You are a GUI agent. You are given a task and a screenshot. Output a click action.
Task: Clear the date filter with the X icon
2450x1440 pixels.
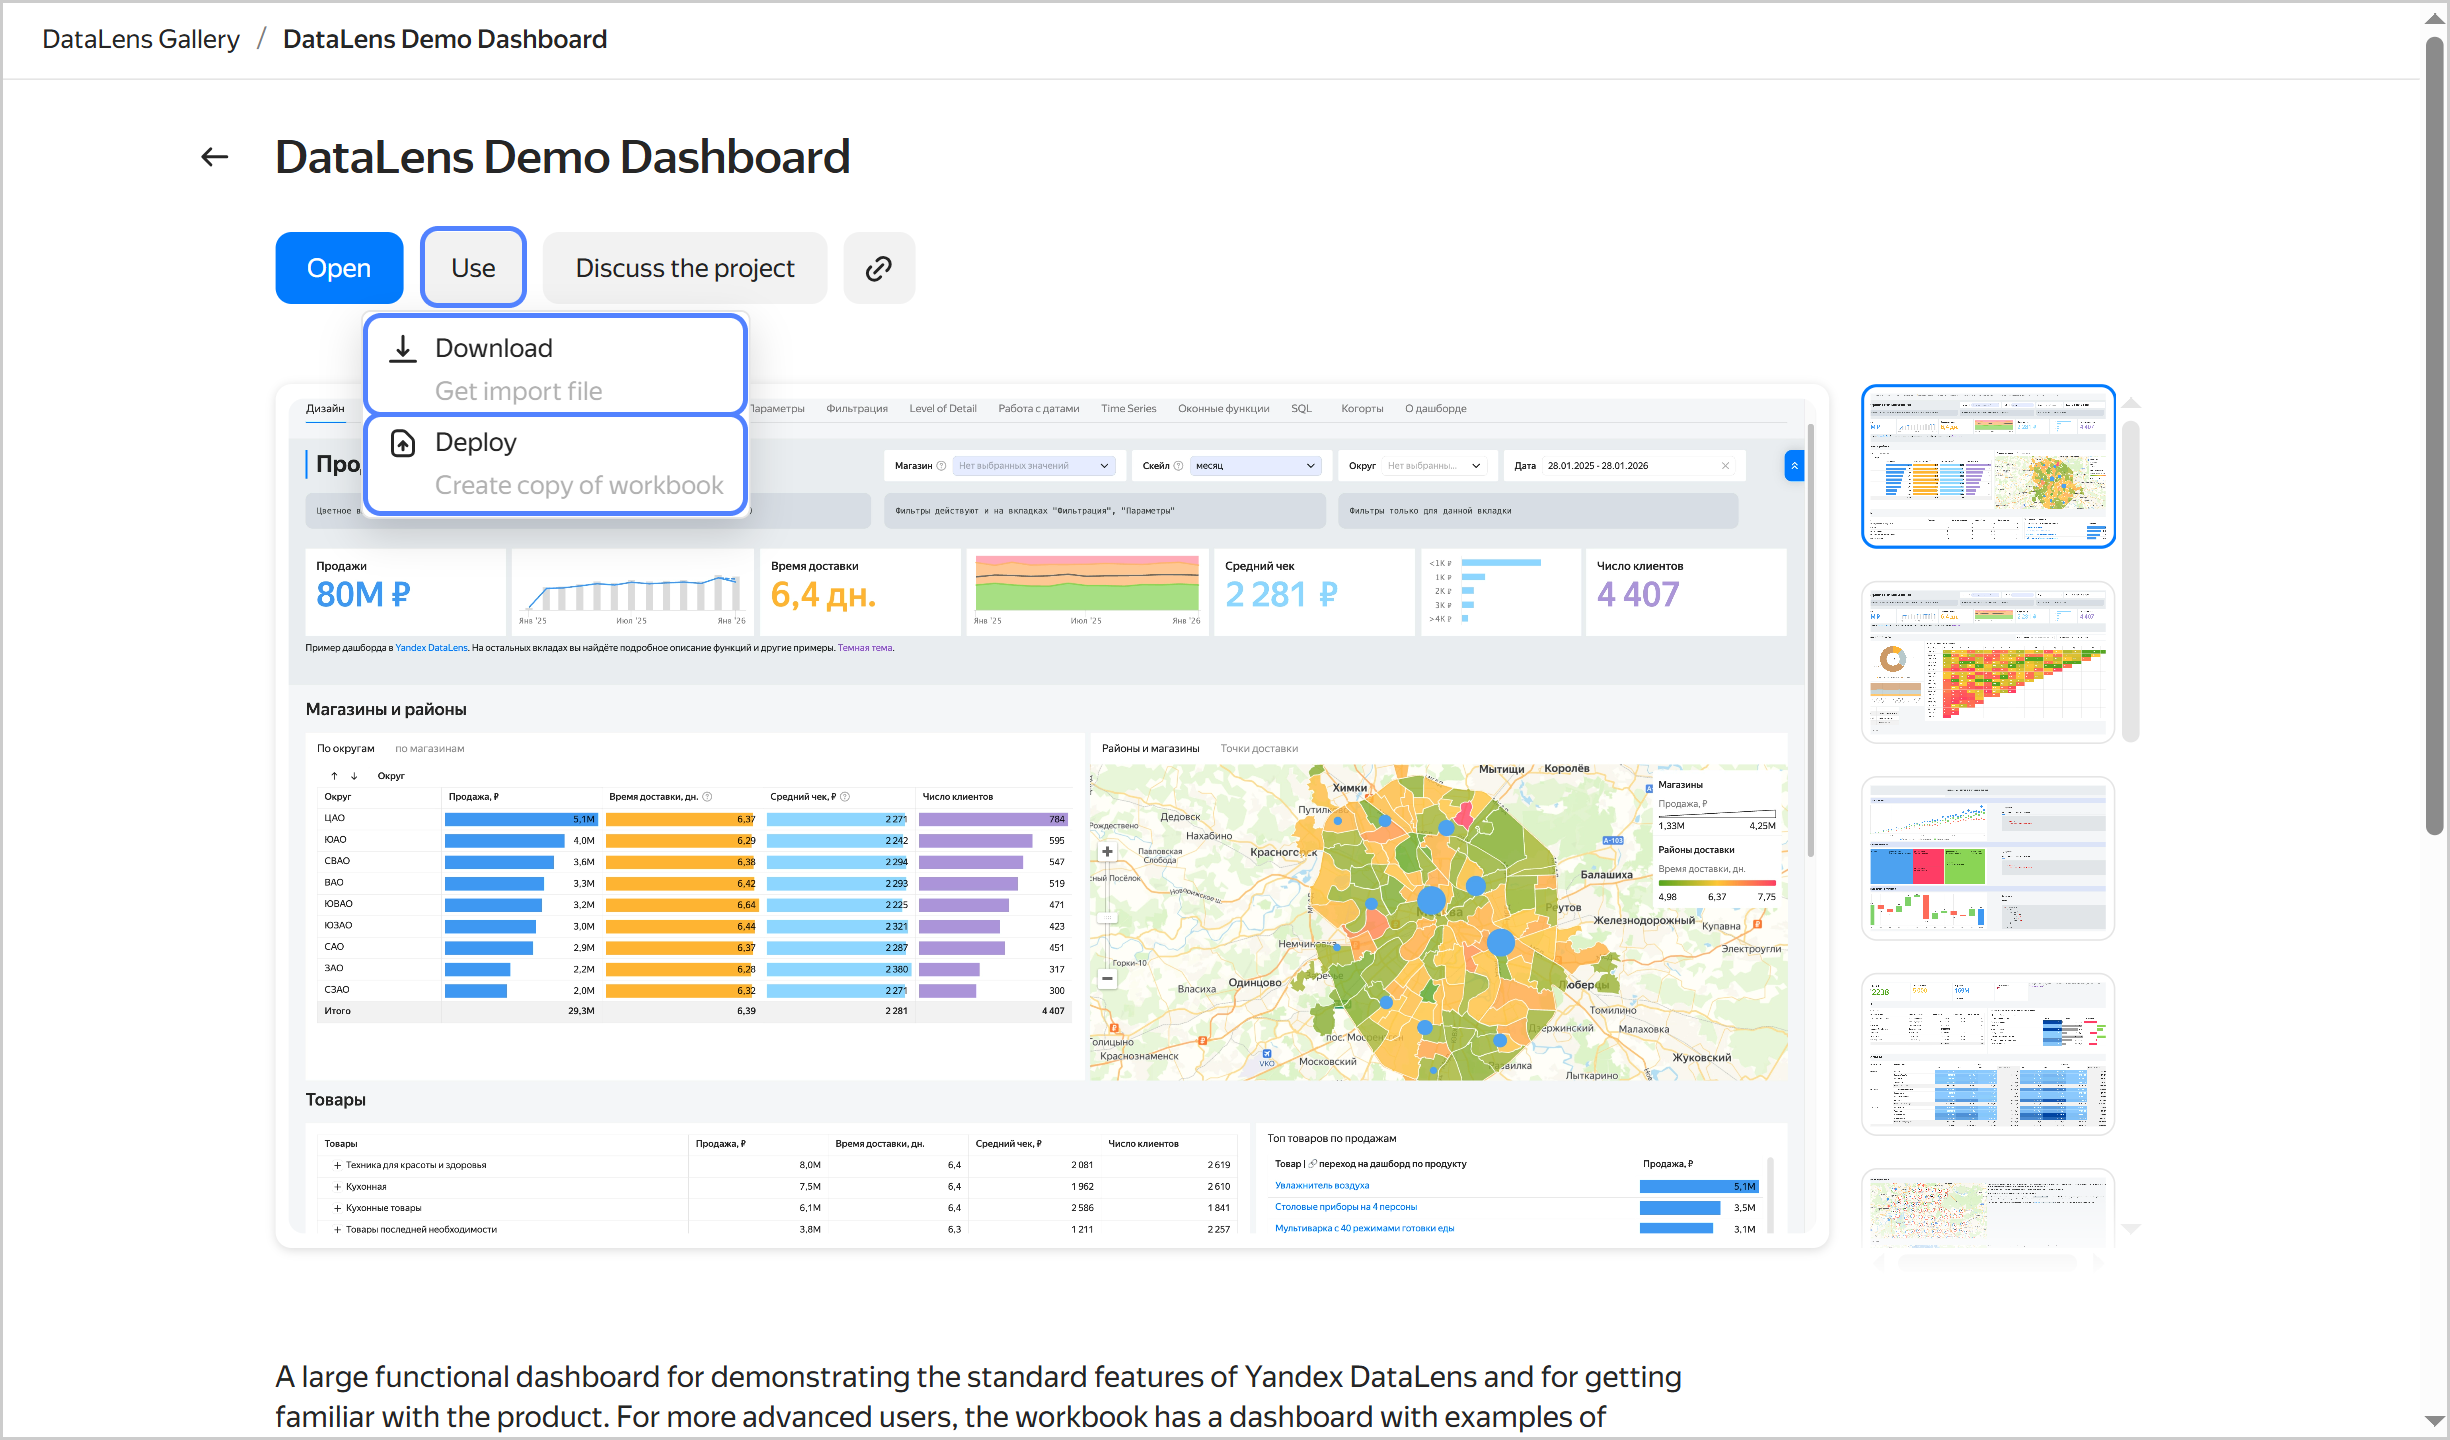tap(1725, 466)
